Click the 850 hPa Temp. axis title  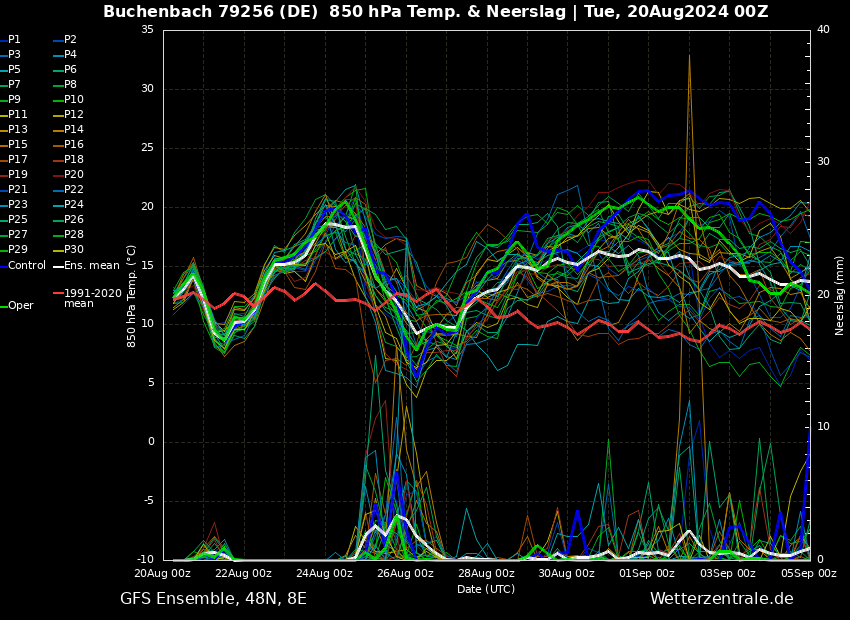[131, 296]
